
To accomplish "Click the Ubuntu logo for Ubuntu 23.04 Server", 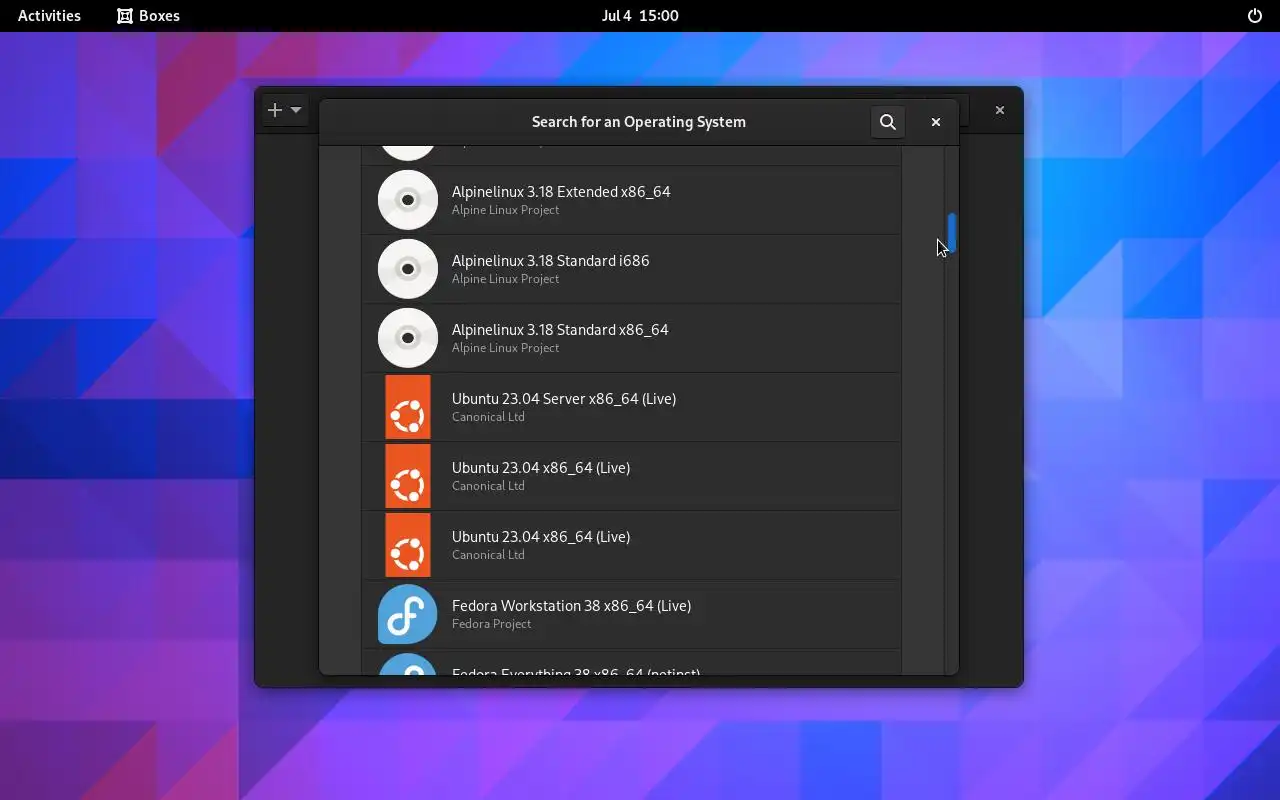I will pyautogui.click(x=408, y=407).
